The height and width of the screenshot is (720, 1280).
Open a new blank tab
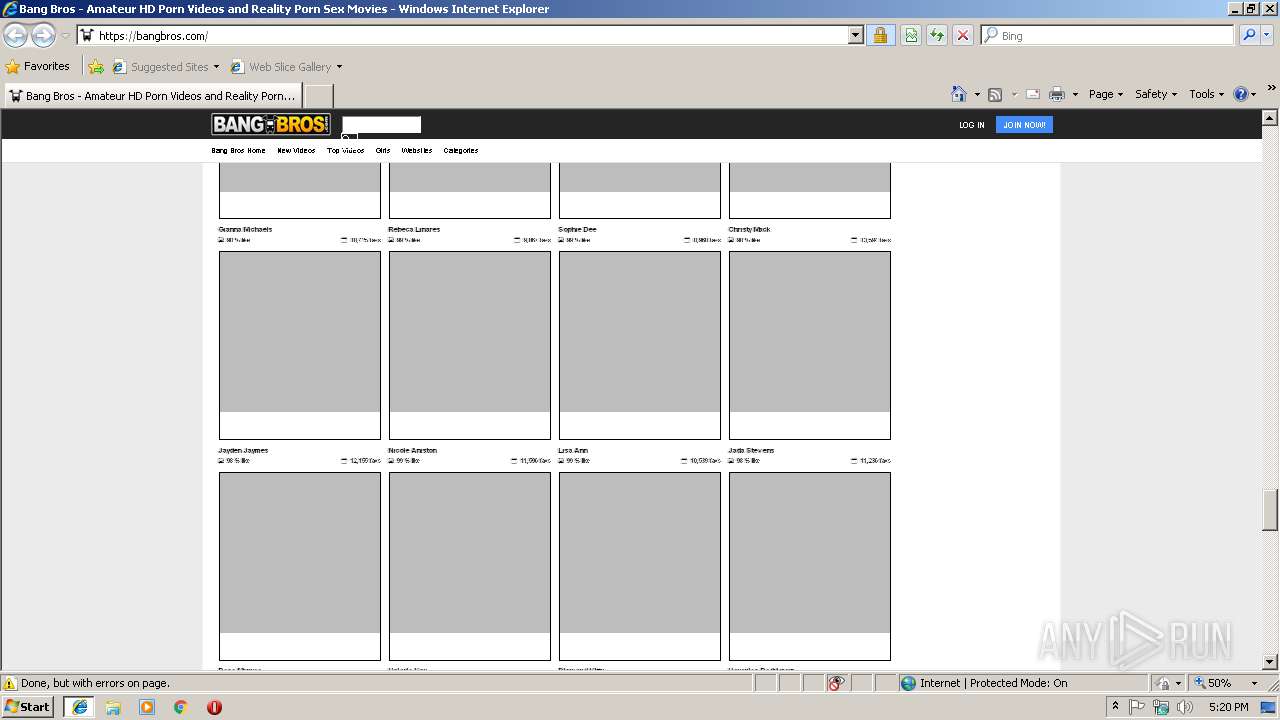318,96
